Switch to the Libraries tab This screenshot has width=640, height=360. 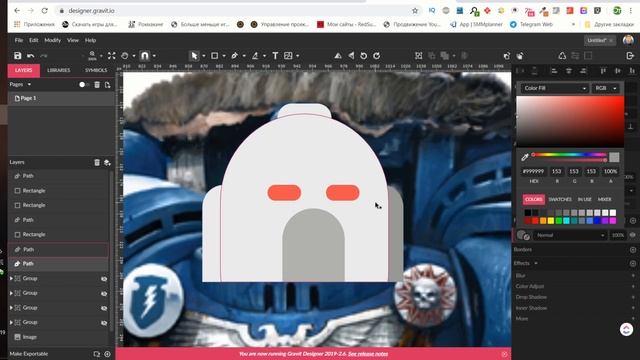[58, 70]
